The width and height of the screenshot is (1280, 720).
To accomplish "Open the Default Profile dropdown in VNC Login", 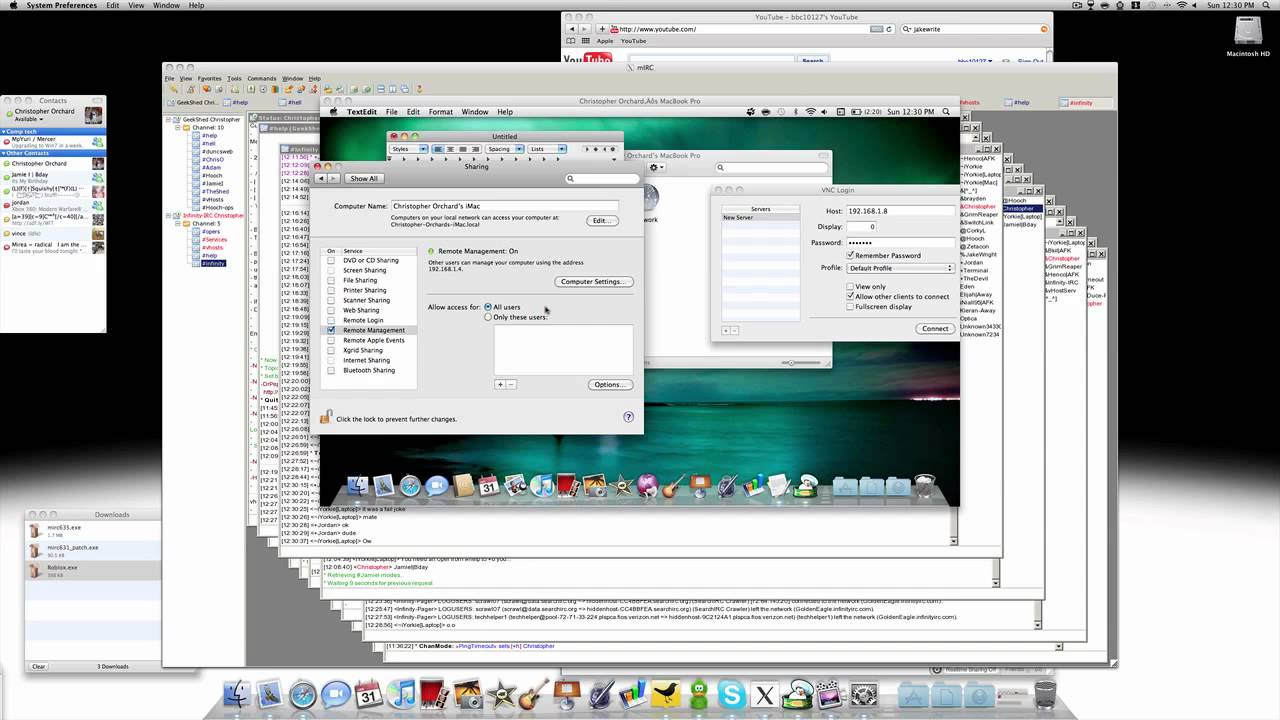I will coord(901,268).
